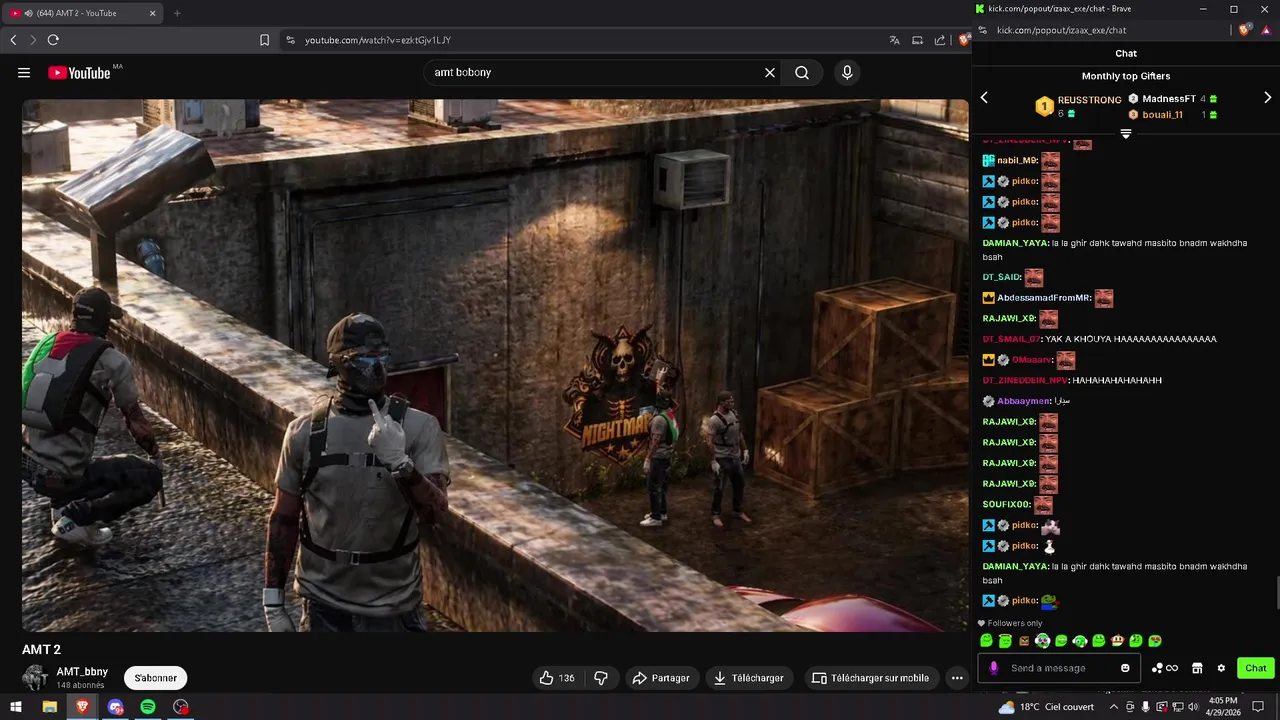Like the AMT 2 video
This screenshot has width=1280, height=720.
click(x=557, y=678)
